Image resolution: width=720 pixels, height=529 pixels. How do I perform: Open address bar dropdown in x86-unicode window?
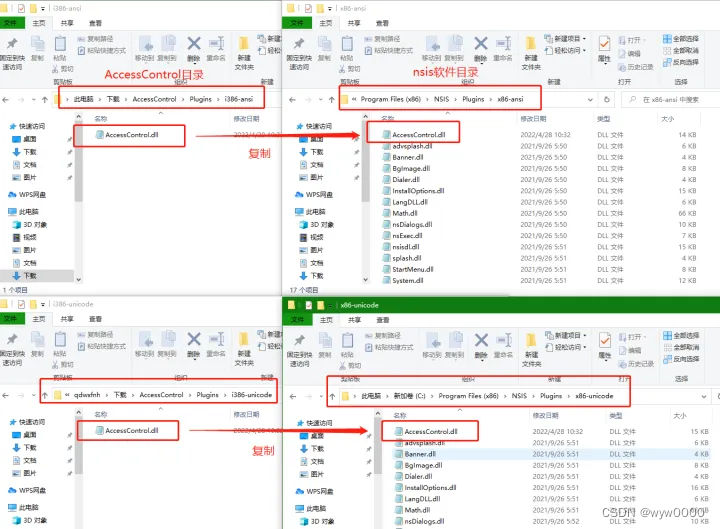point(703,396)
